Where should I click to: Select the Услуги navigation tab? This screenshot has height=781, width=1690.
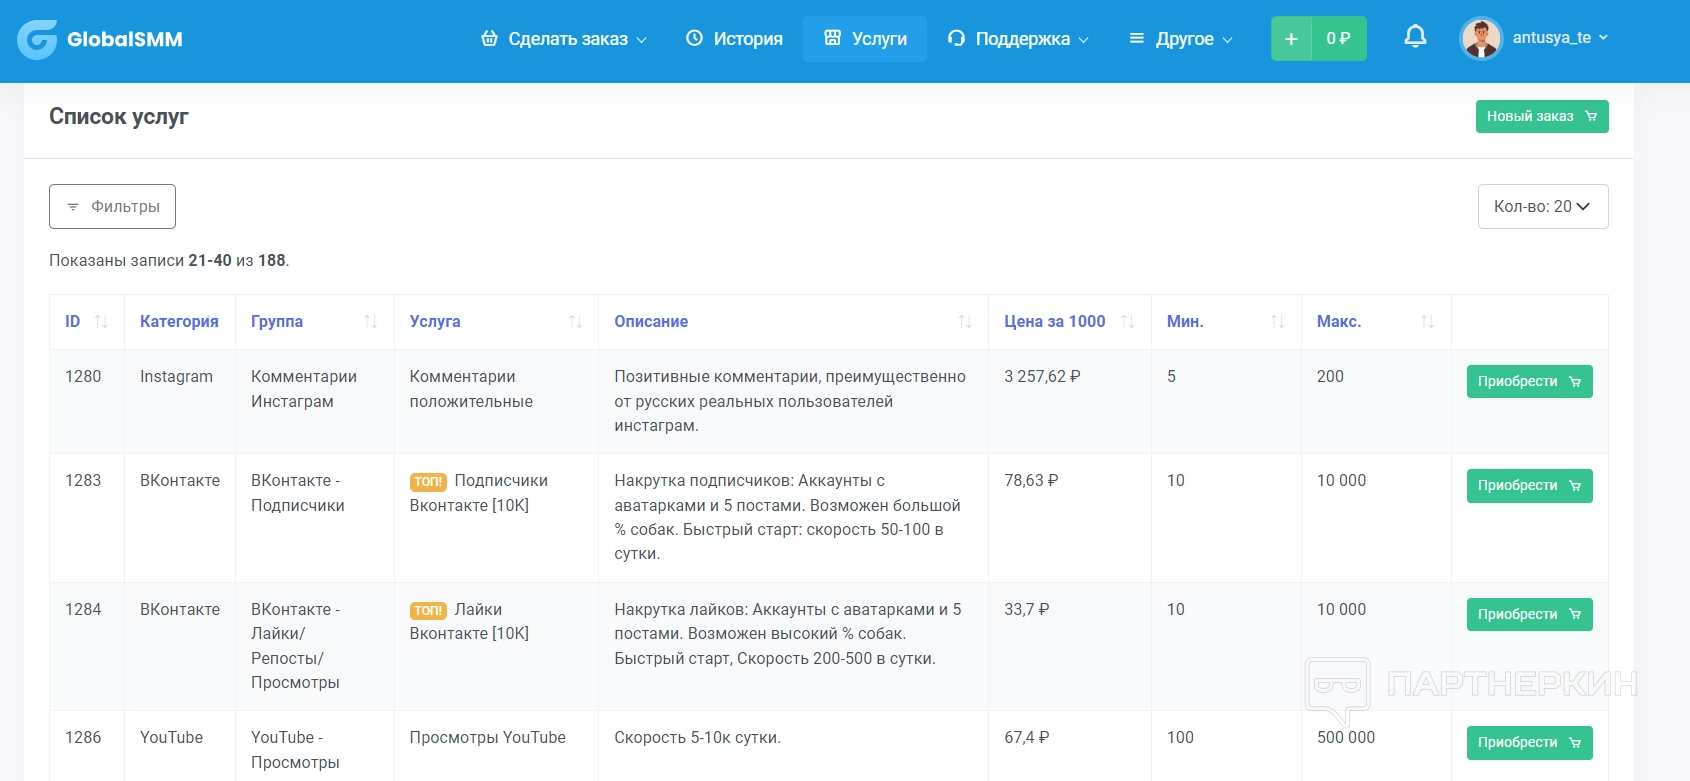tap(865, 39)
